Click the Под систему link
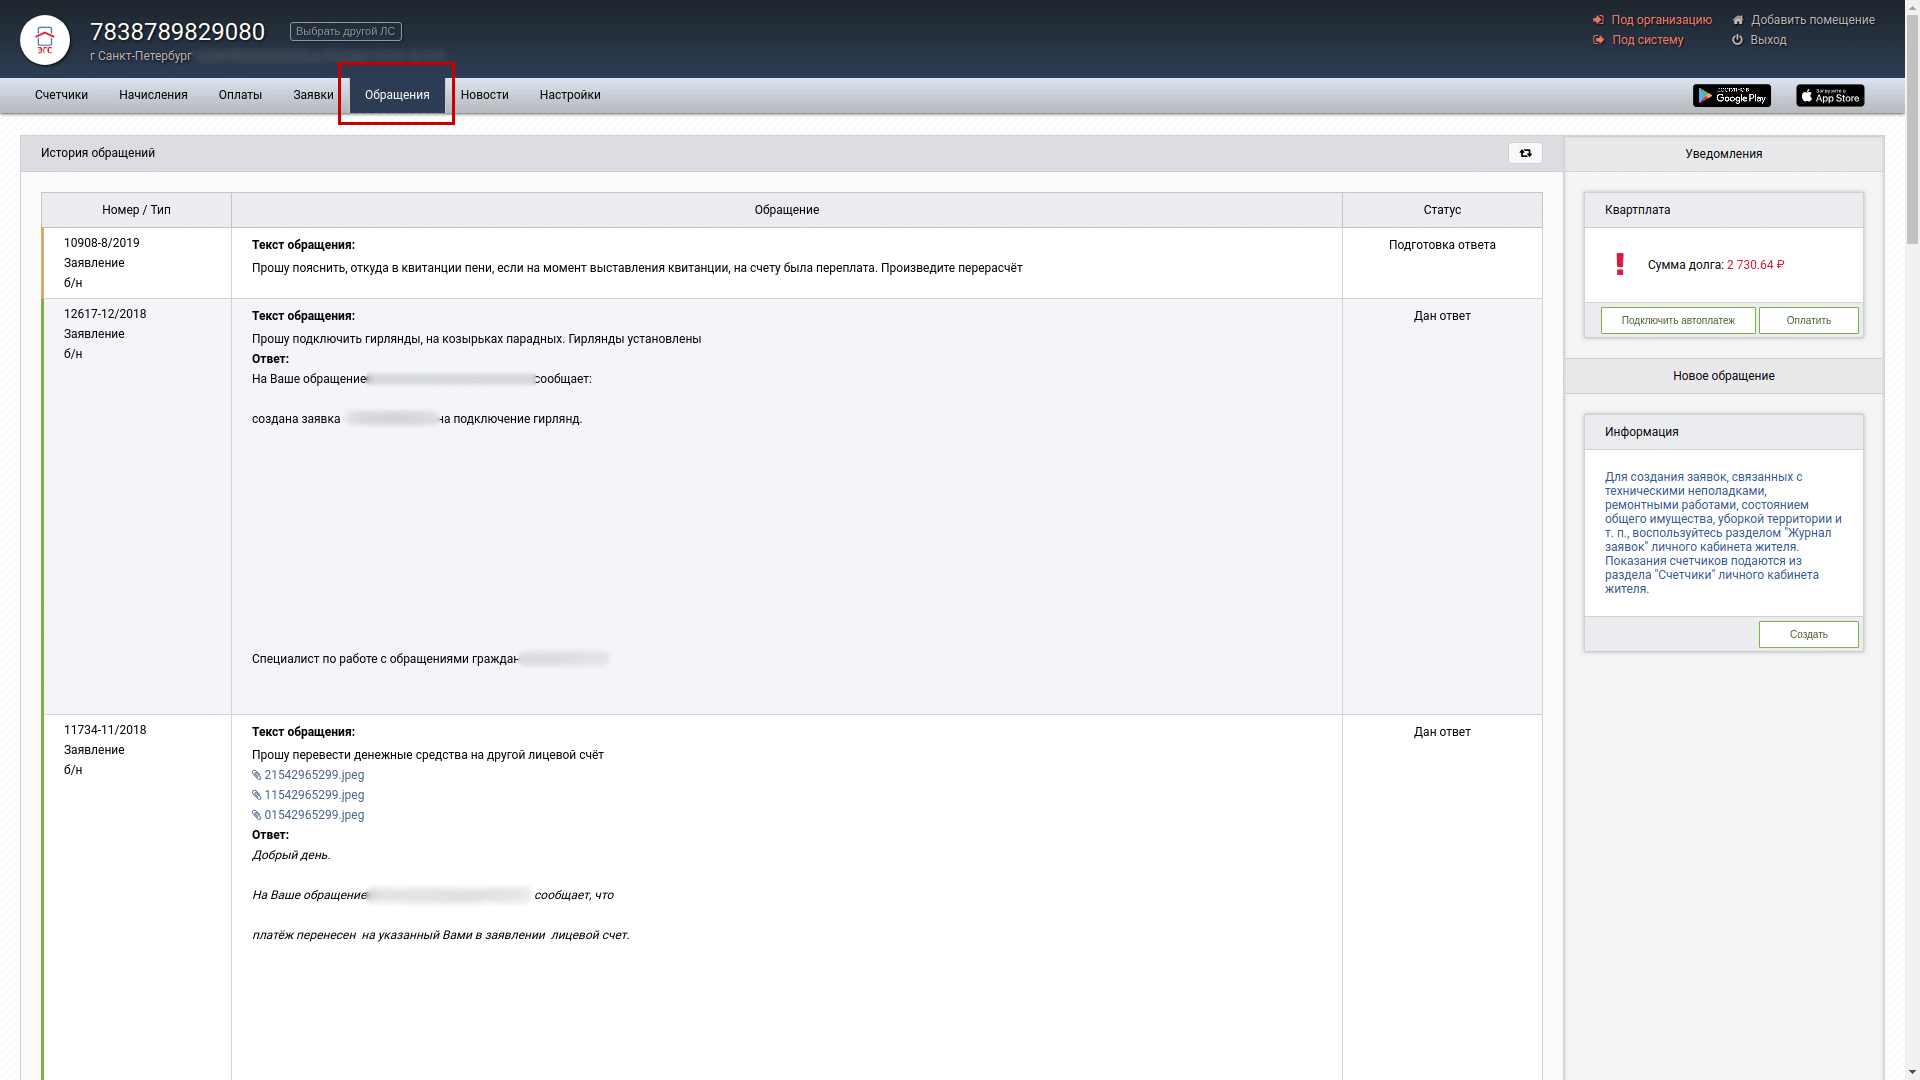Image resolution: width=1920 pixels, height=1080 pixels. coord(1647,40)
